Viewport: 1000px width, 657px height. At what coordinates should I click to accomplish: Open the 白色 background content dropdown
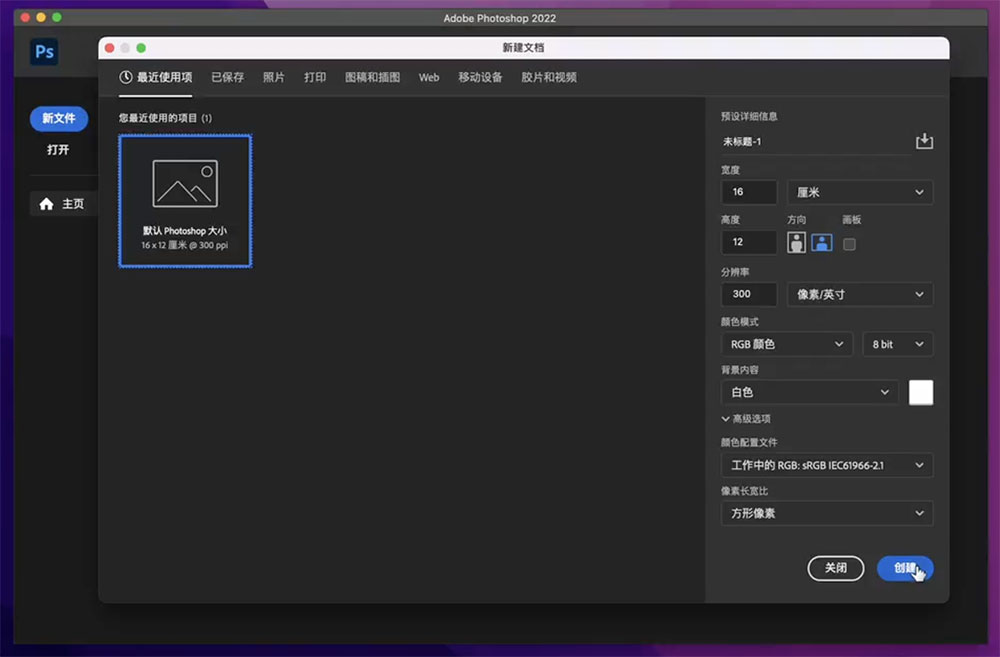pyautogui.click(x=810, y=392)
